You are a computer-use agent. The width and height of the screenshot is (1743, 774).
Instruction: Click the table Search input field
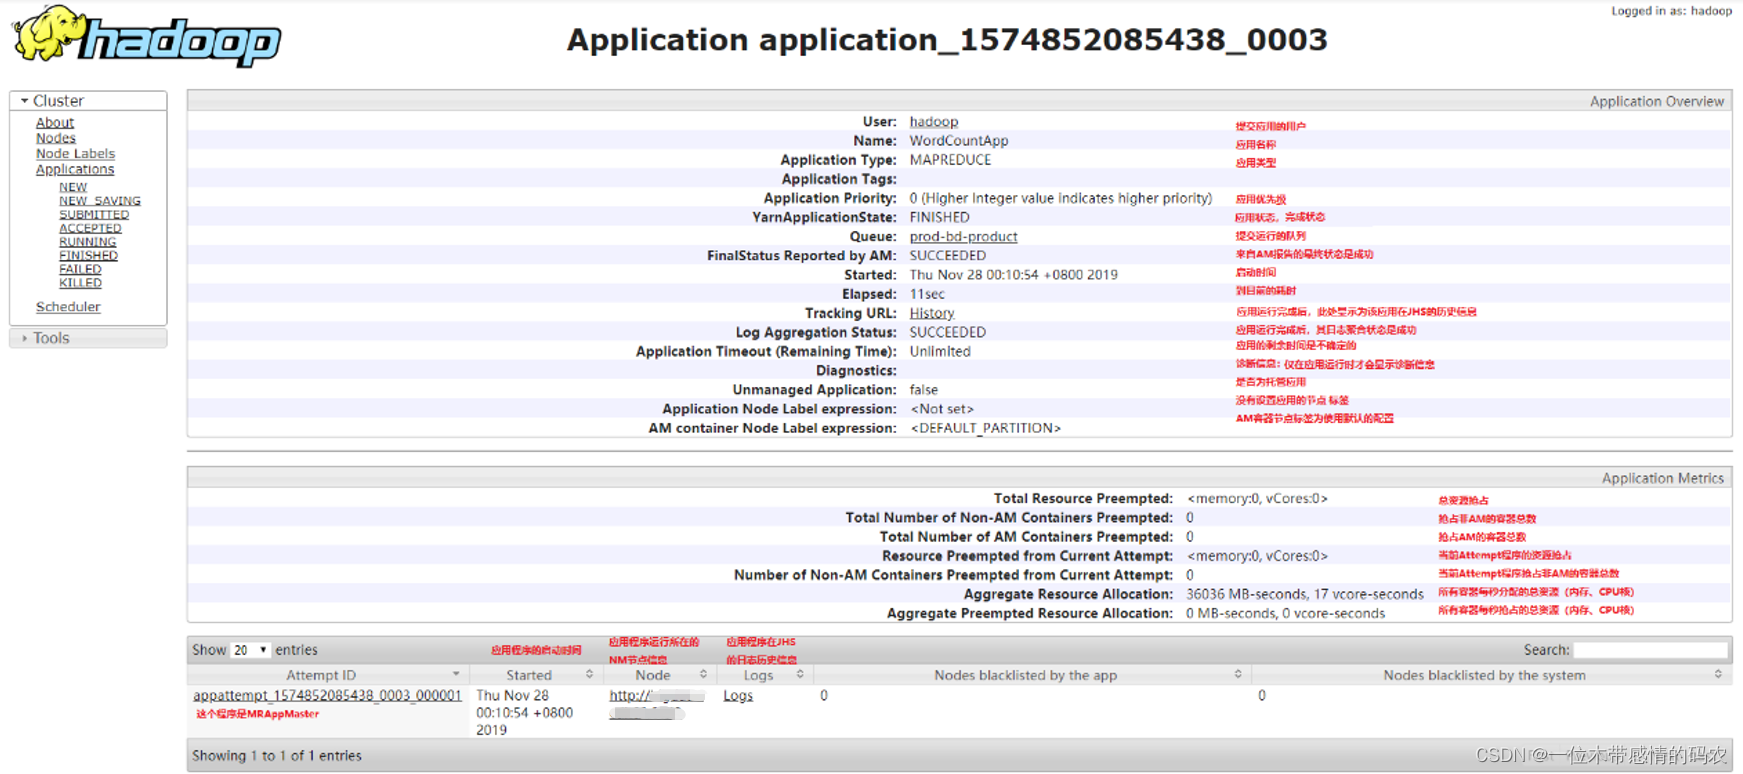pyautogui.click(x=1650, y=650)
